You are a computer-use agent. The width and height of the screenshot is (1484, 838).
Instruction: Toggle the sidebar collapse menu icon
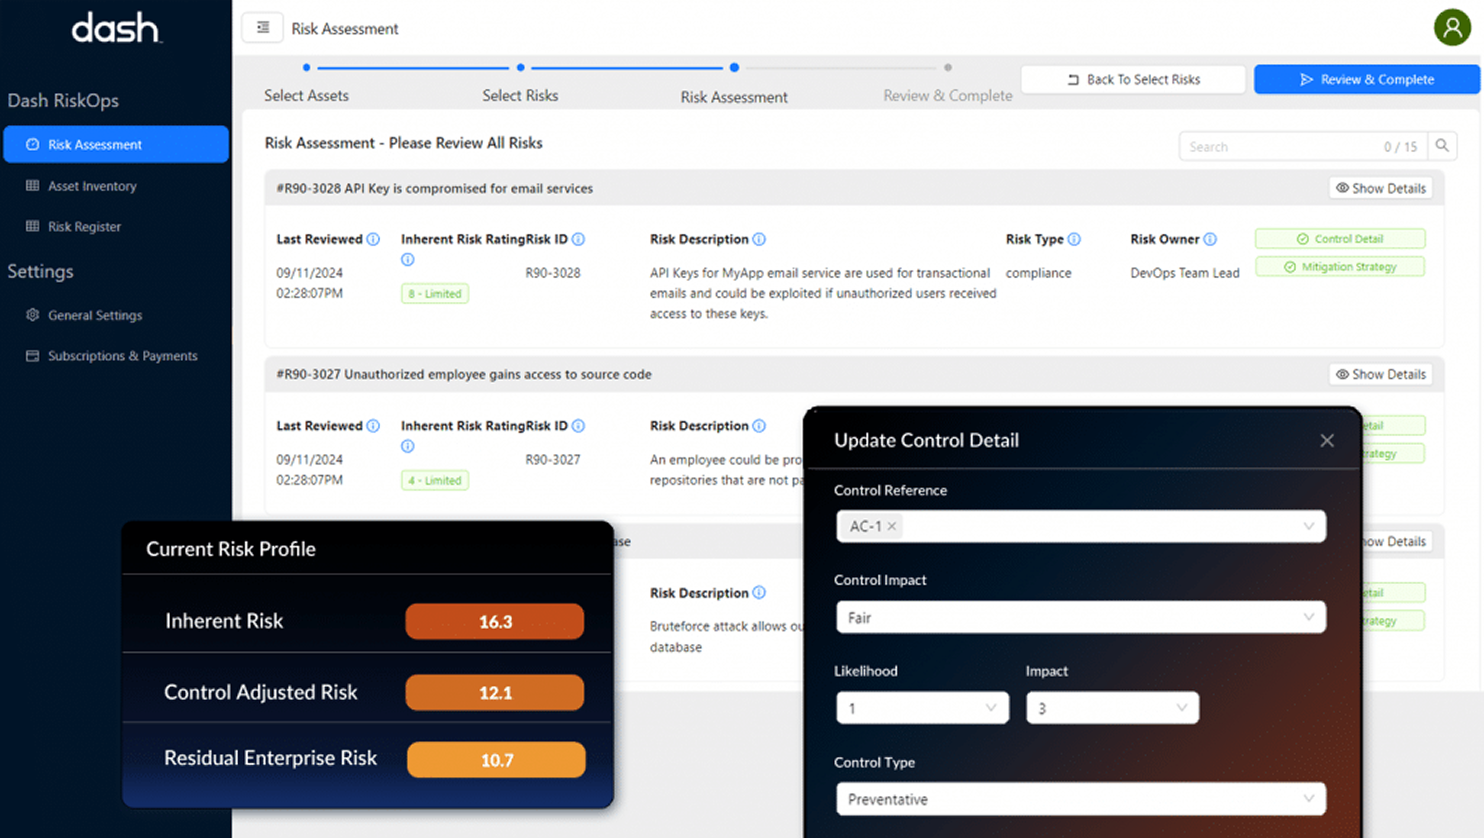pos(263,28)
